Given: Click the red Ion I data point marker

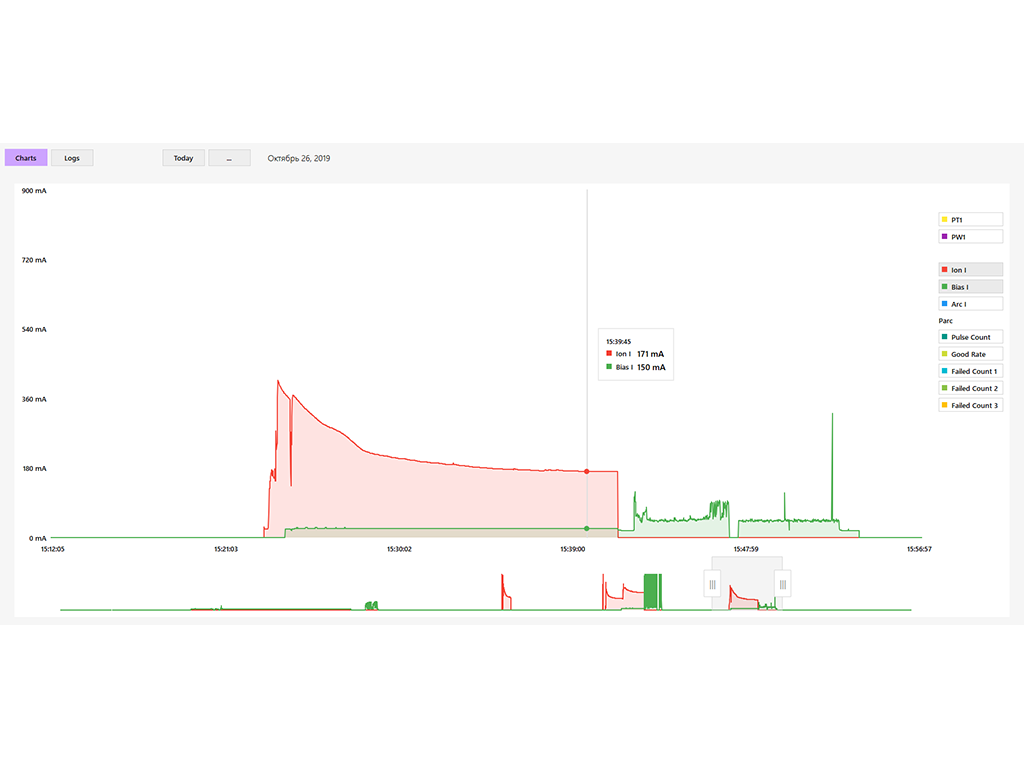Looking at the screenshot, I should (587, 471).
